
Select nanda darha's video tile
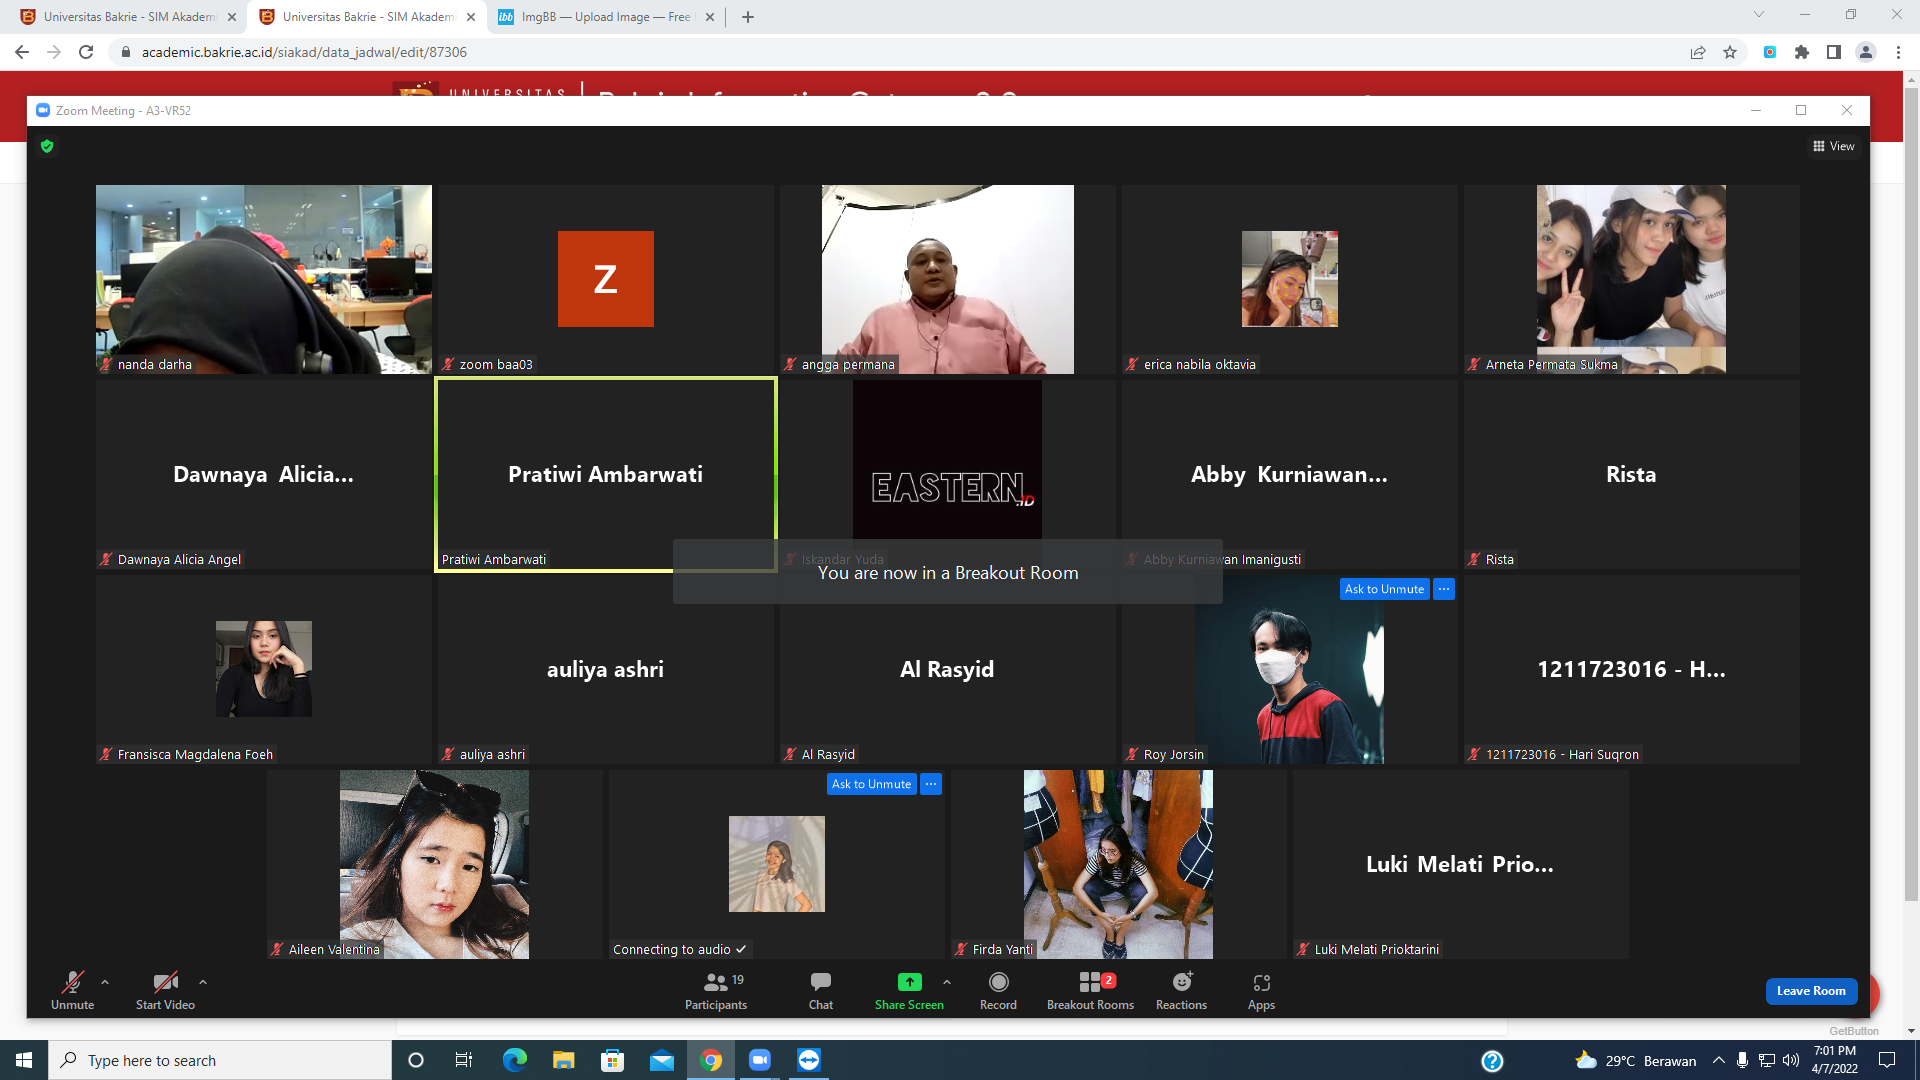264,279
